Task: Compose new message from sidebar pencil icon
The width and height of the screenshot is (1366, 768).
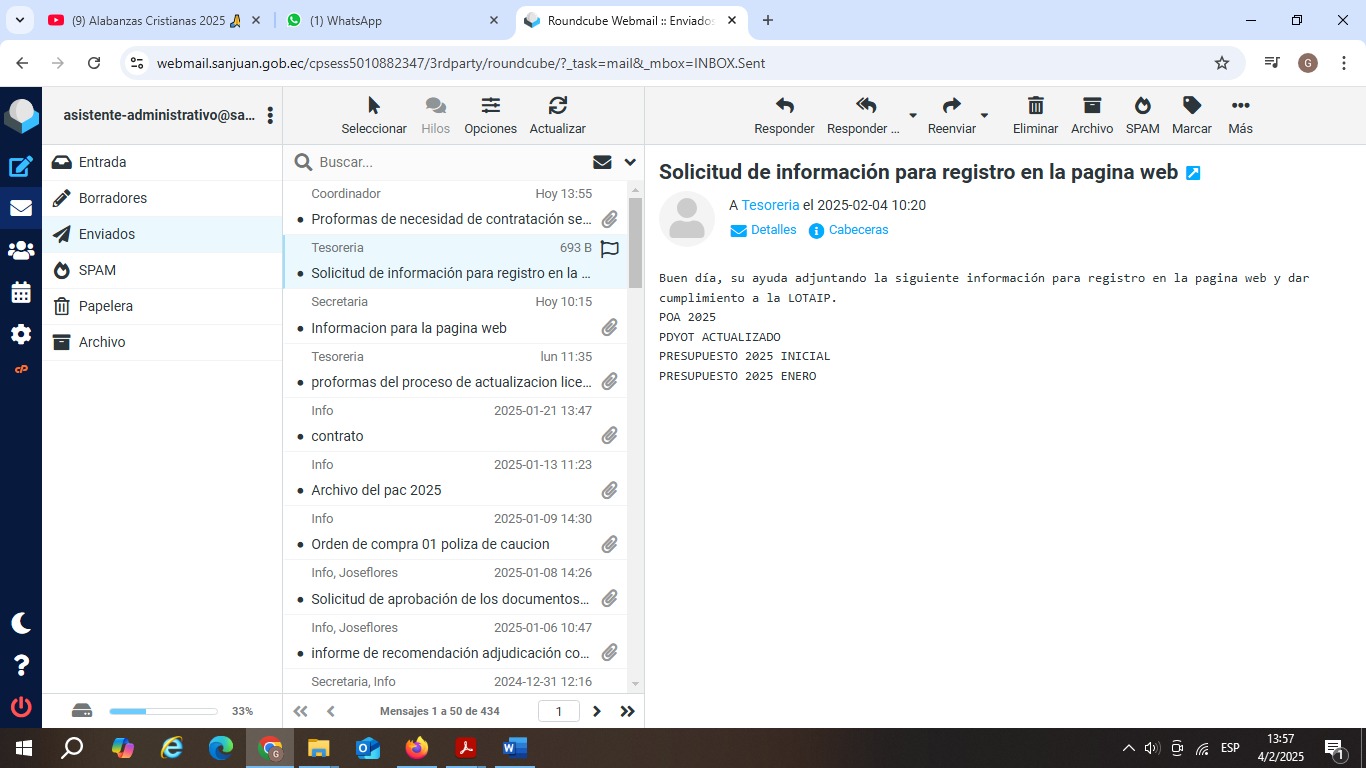Action: coord(21,167)
